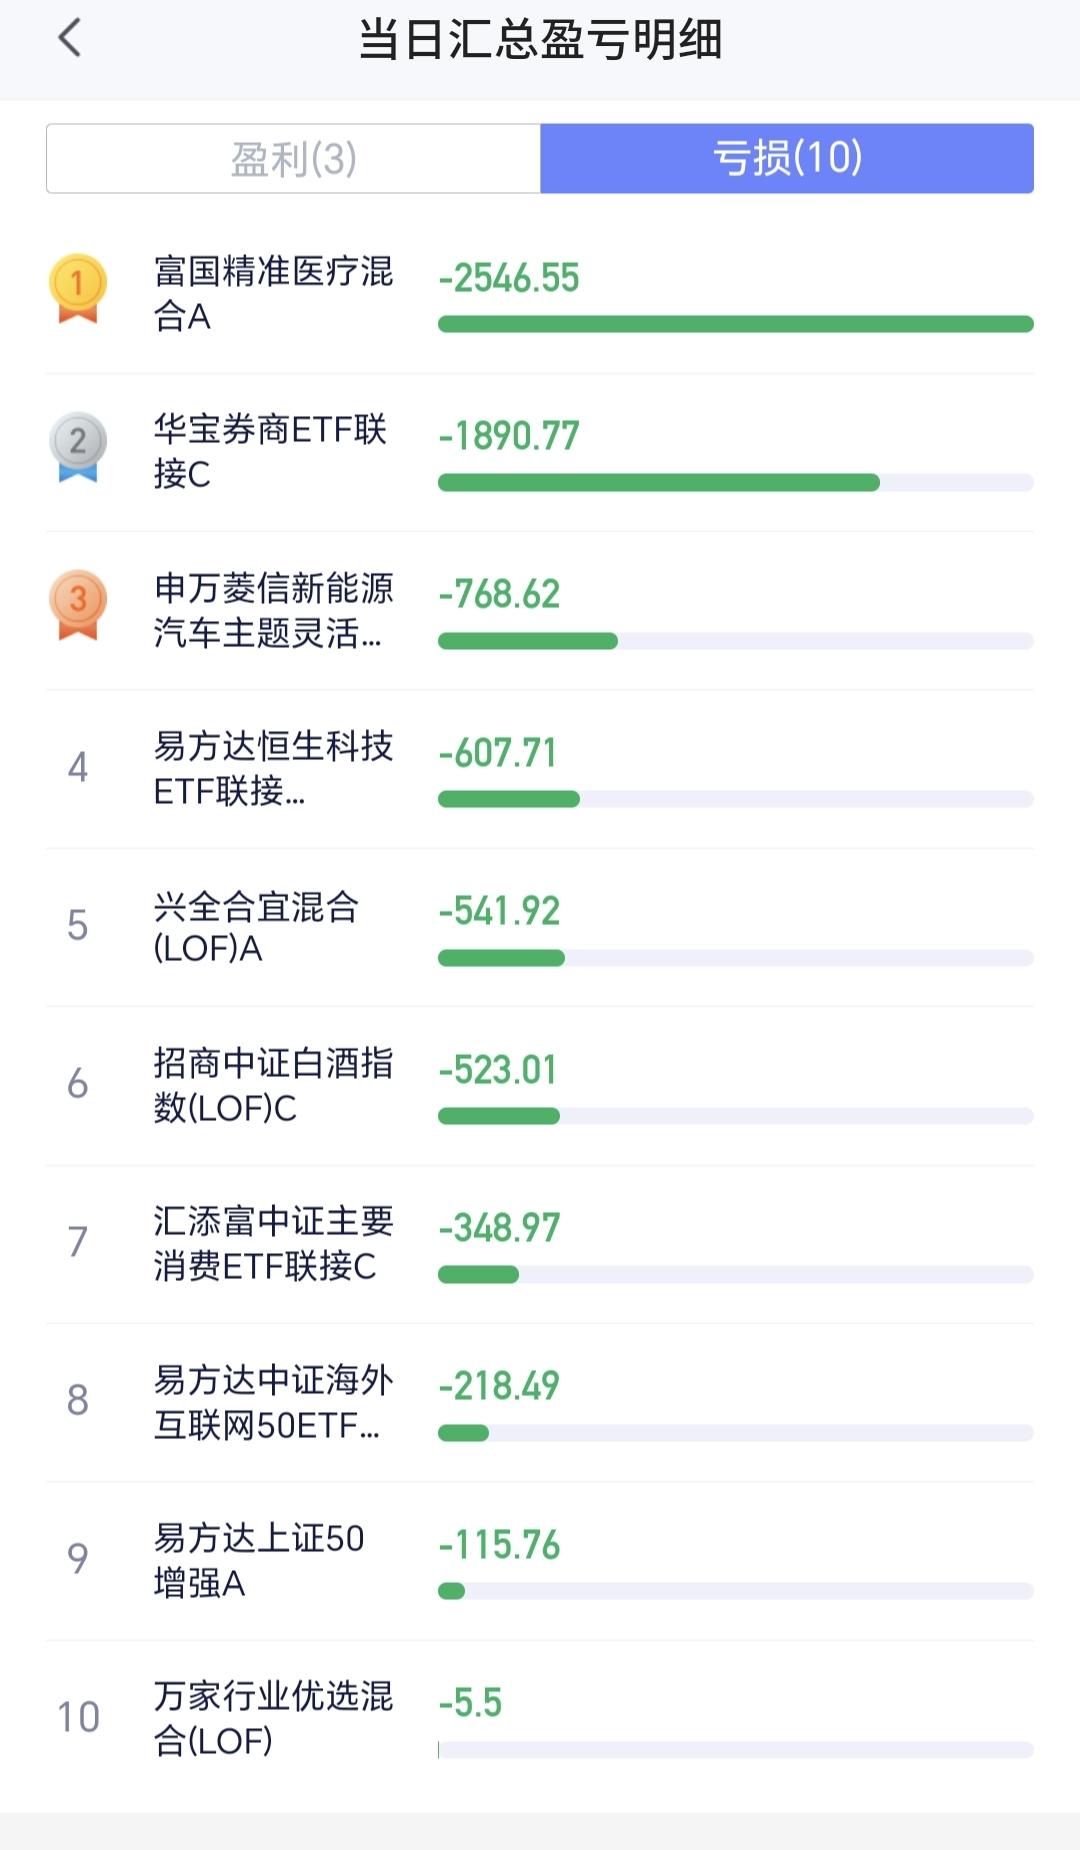This screenshot has width=1080, height=1850.
Task: Select the 亏损(10) tab
Action: [x=787, y=158]
